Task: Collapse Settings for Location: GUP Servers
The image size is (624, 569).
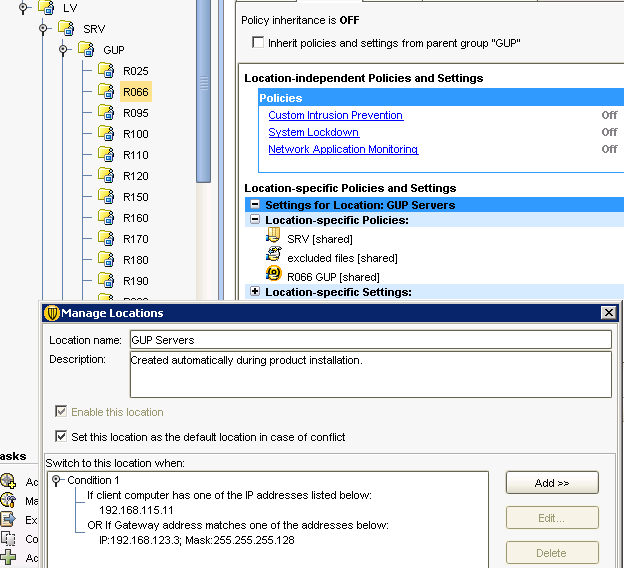Action: click(255, 204)
